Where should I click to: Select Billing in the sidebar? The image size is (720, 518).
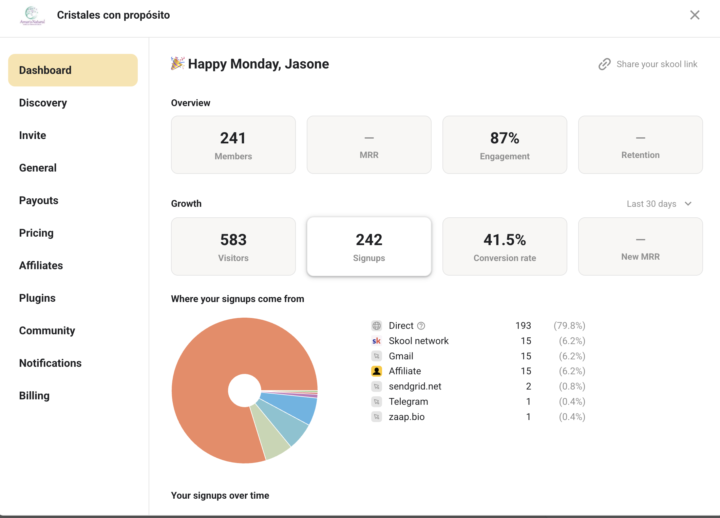[x=73, y=396]
